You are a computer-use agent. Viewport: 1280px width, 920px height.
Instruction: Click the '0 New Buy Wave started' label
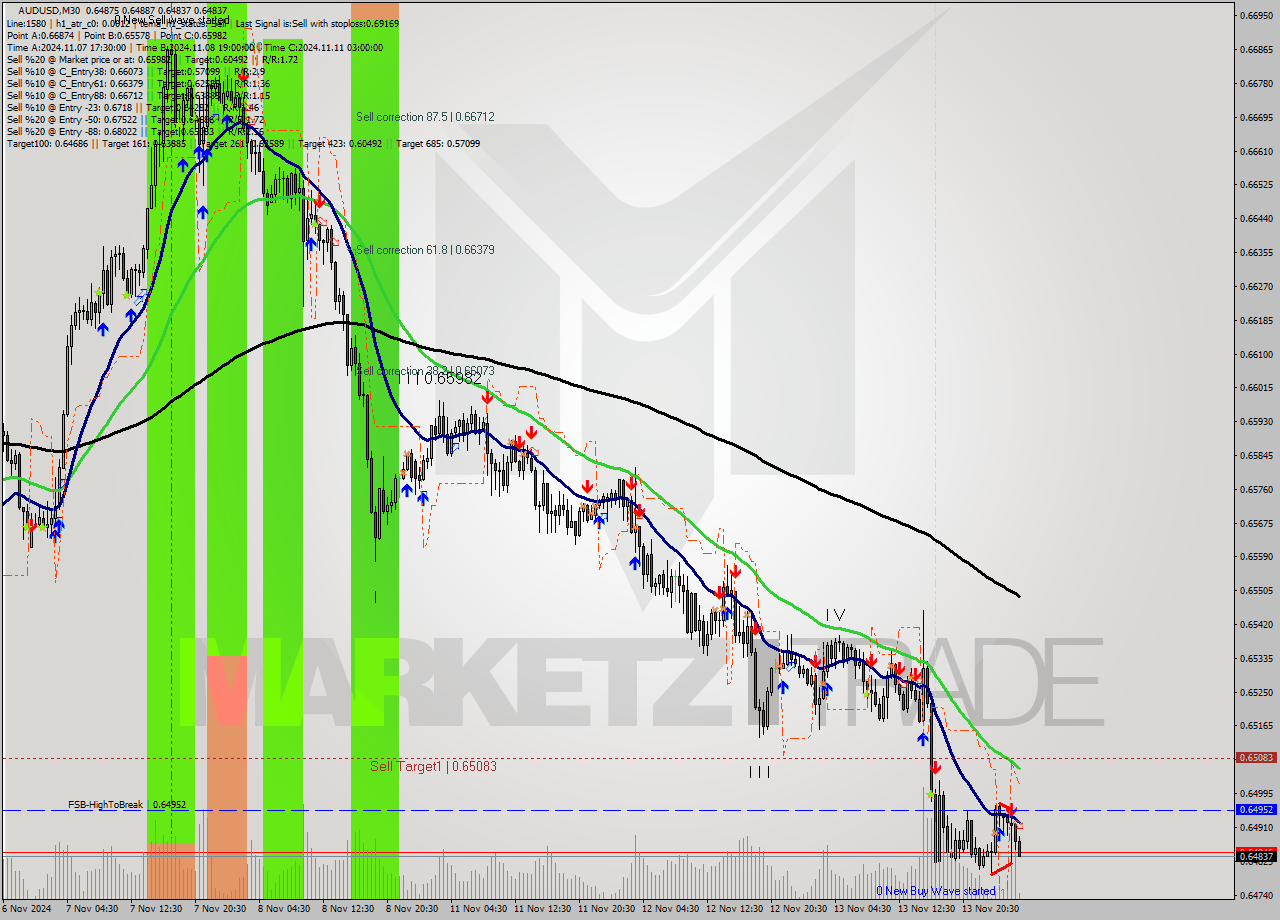click(x=936, y=891)
